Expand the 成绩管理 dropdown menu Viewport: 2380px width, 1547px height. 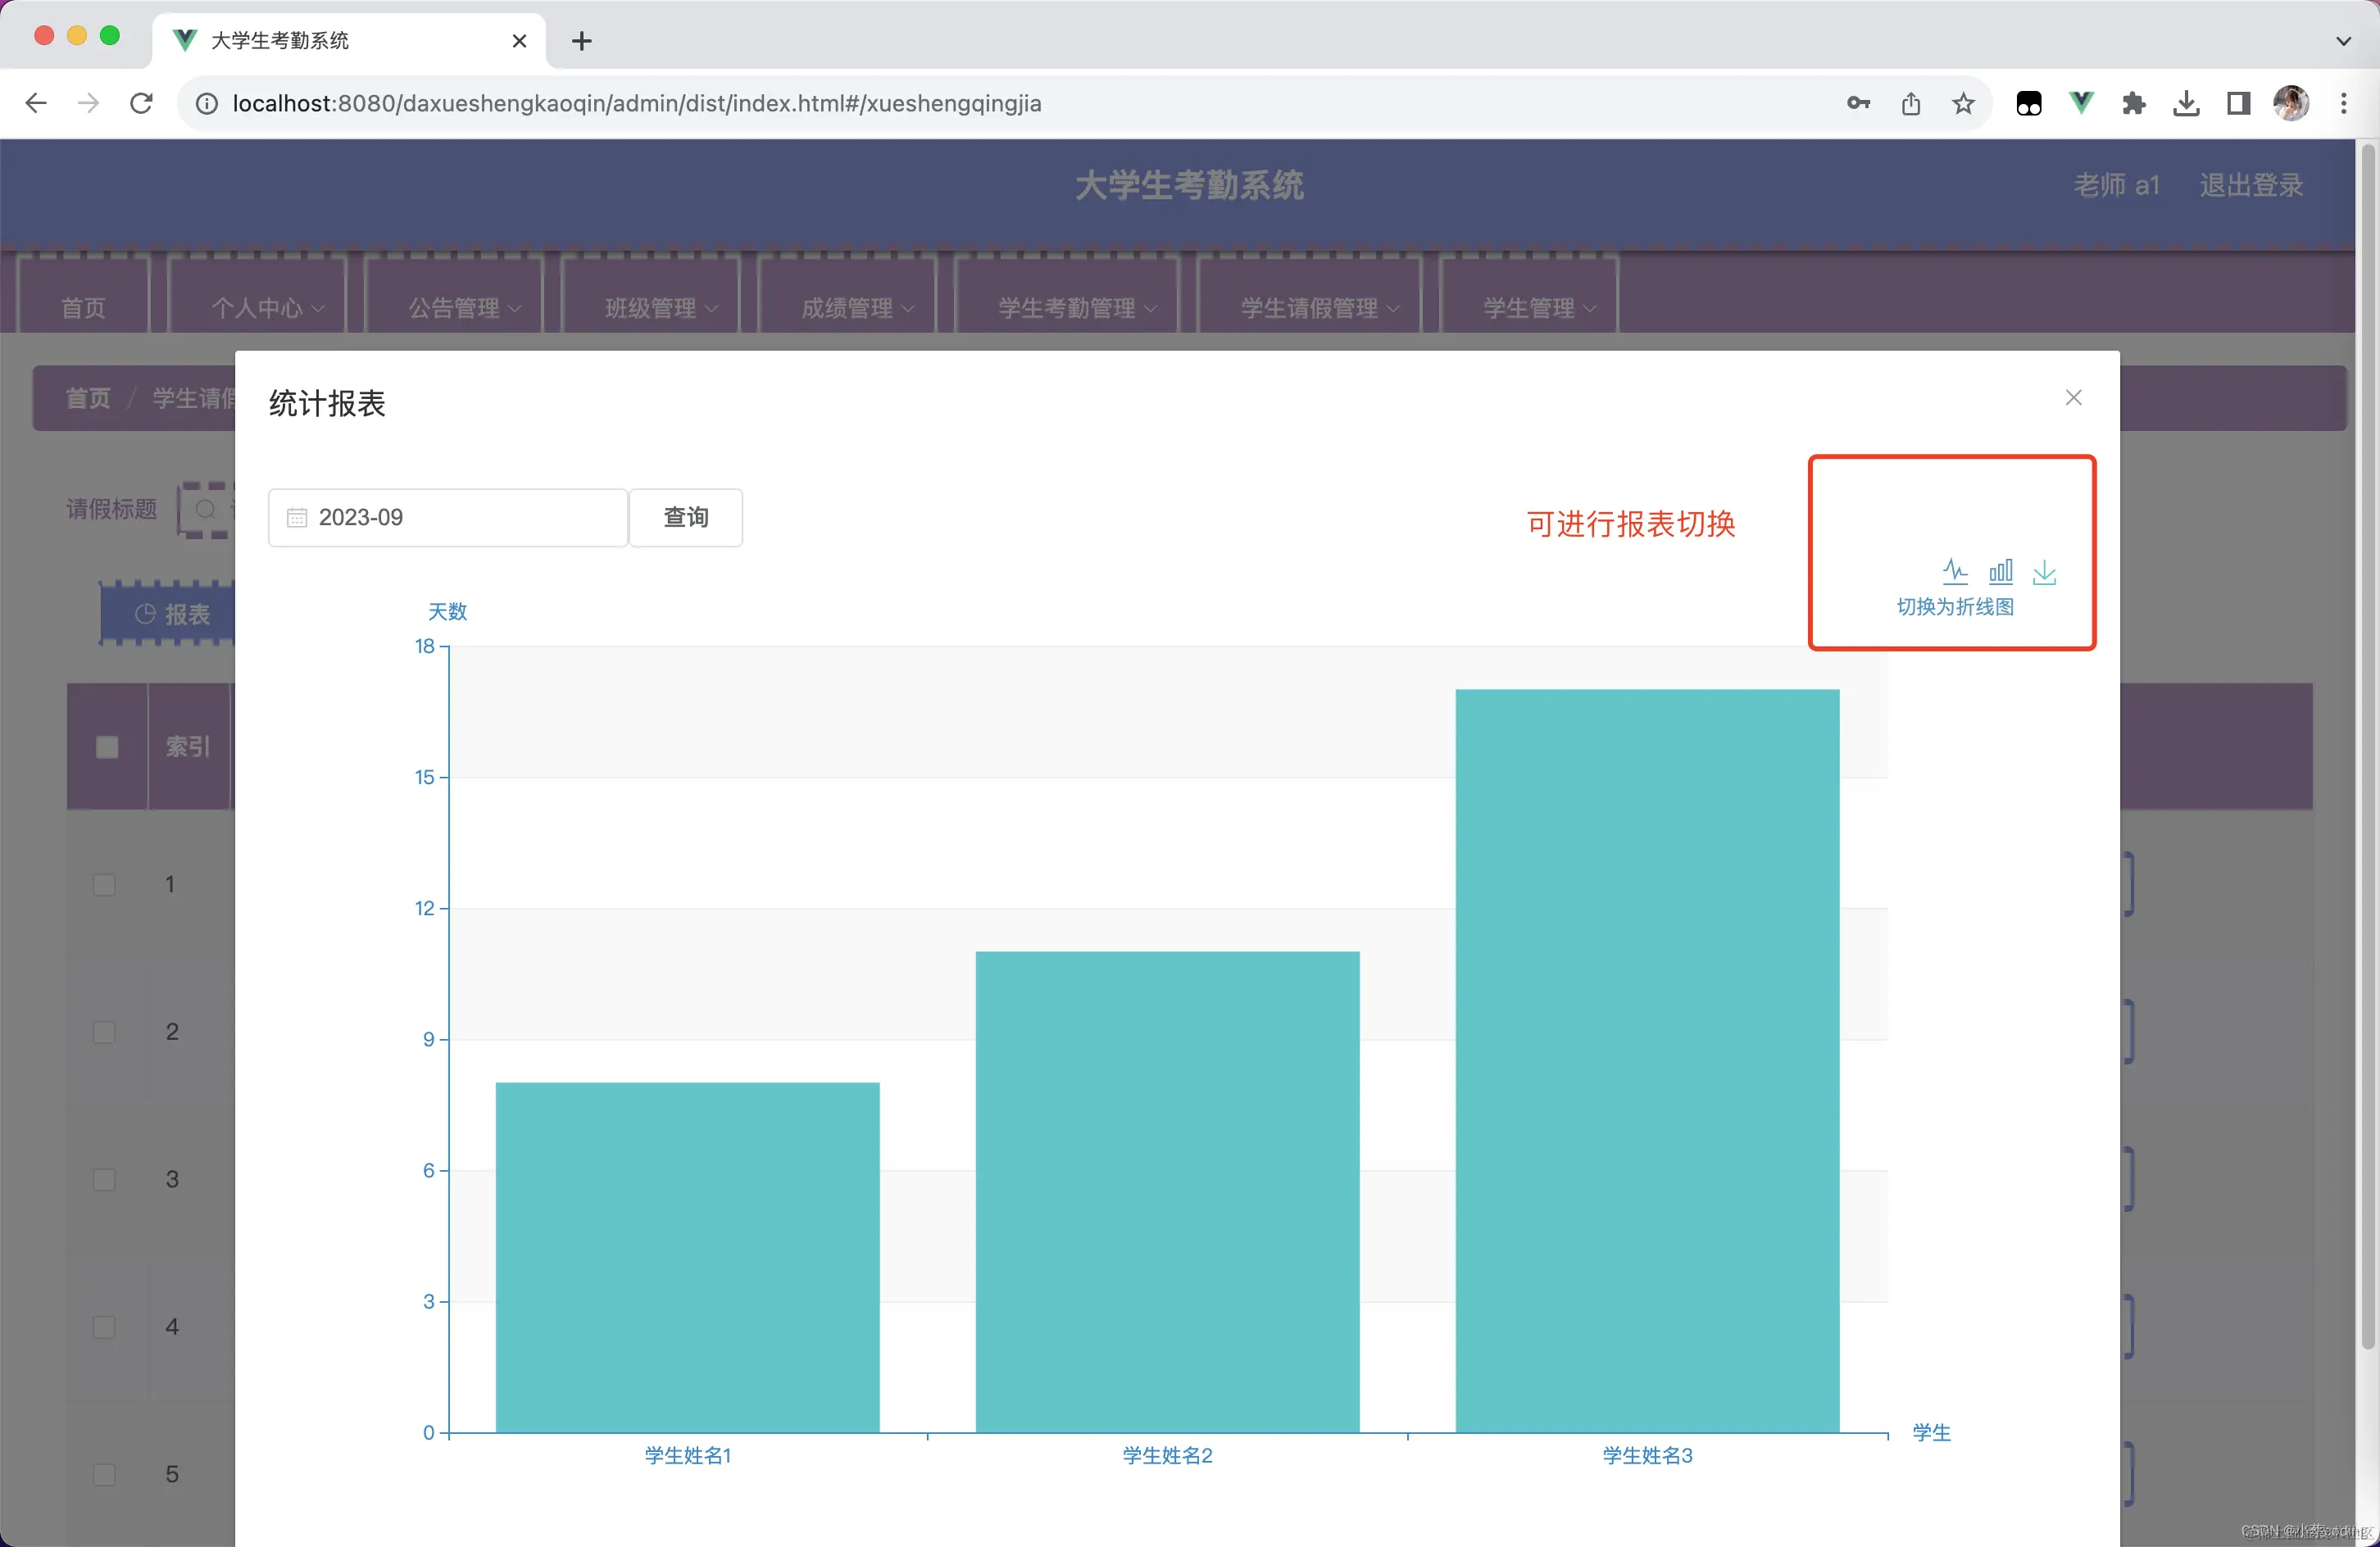[x=857, y=308]
